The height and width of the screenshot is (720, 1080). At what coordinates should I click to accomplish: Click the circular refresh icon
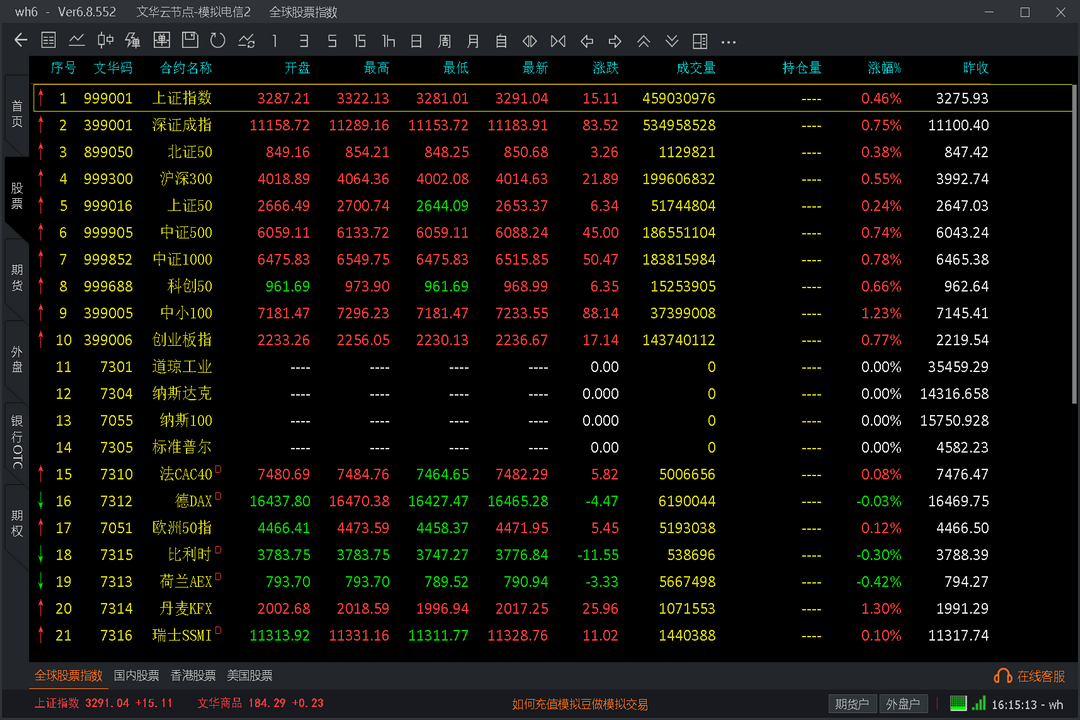point(218,41)
